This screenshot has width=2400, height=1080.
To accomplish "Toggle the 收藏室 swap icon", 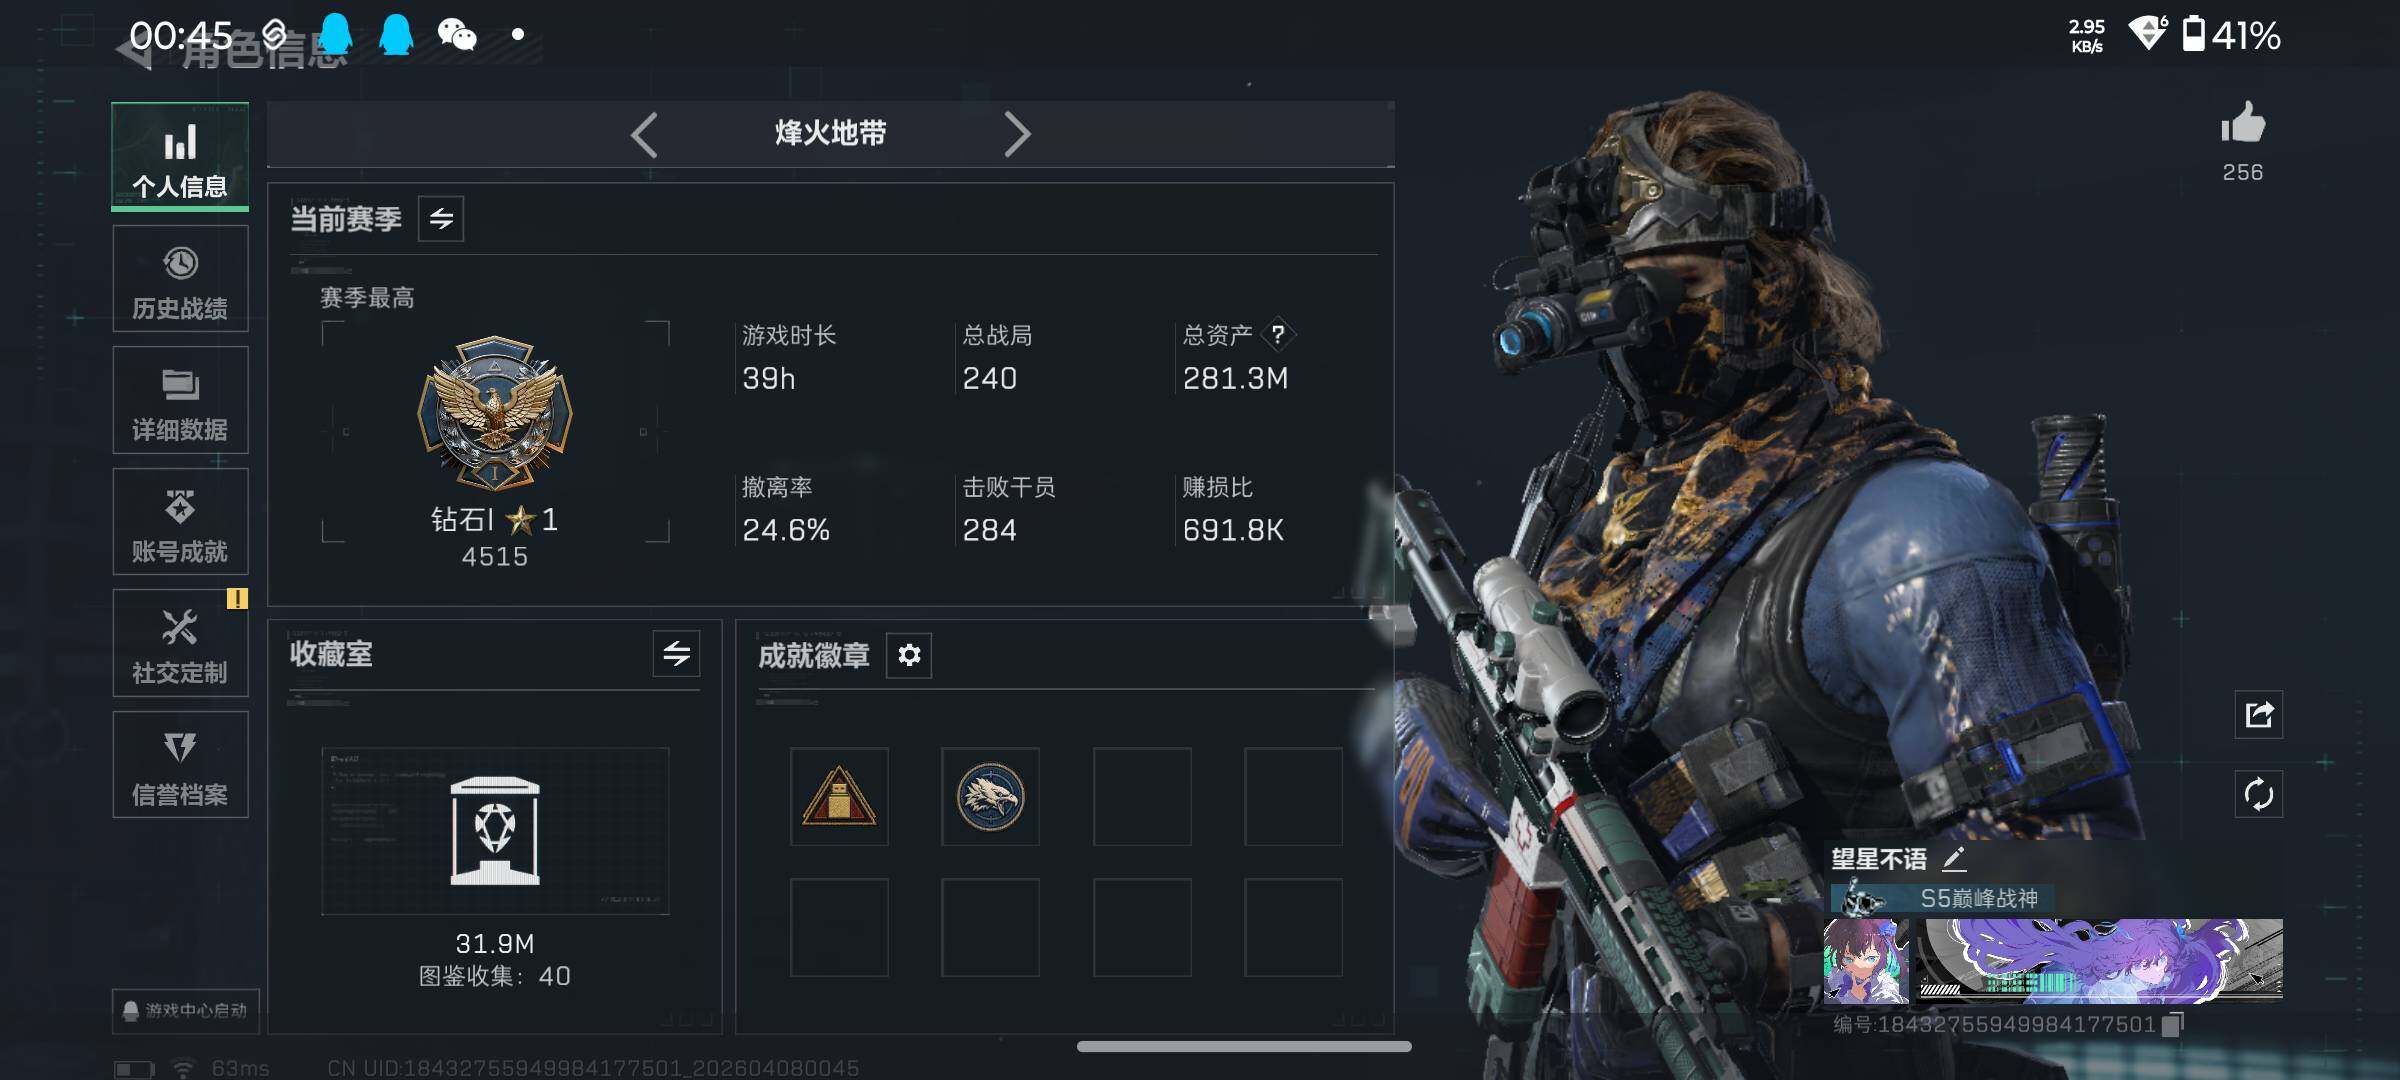I will tap(677, 654).
